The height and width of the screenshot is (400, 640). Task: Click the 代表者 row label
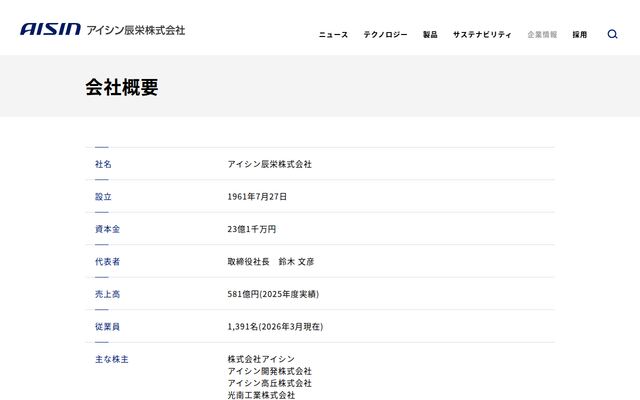tap(107, 262)
